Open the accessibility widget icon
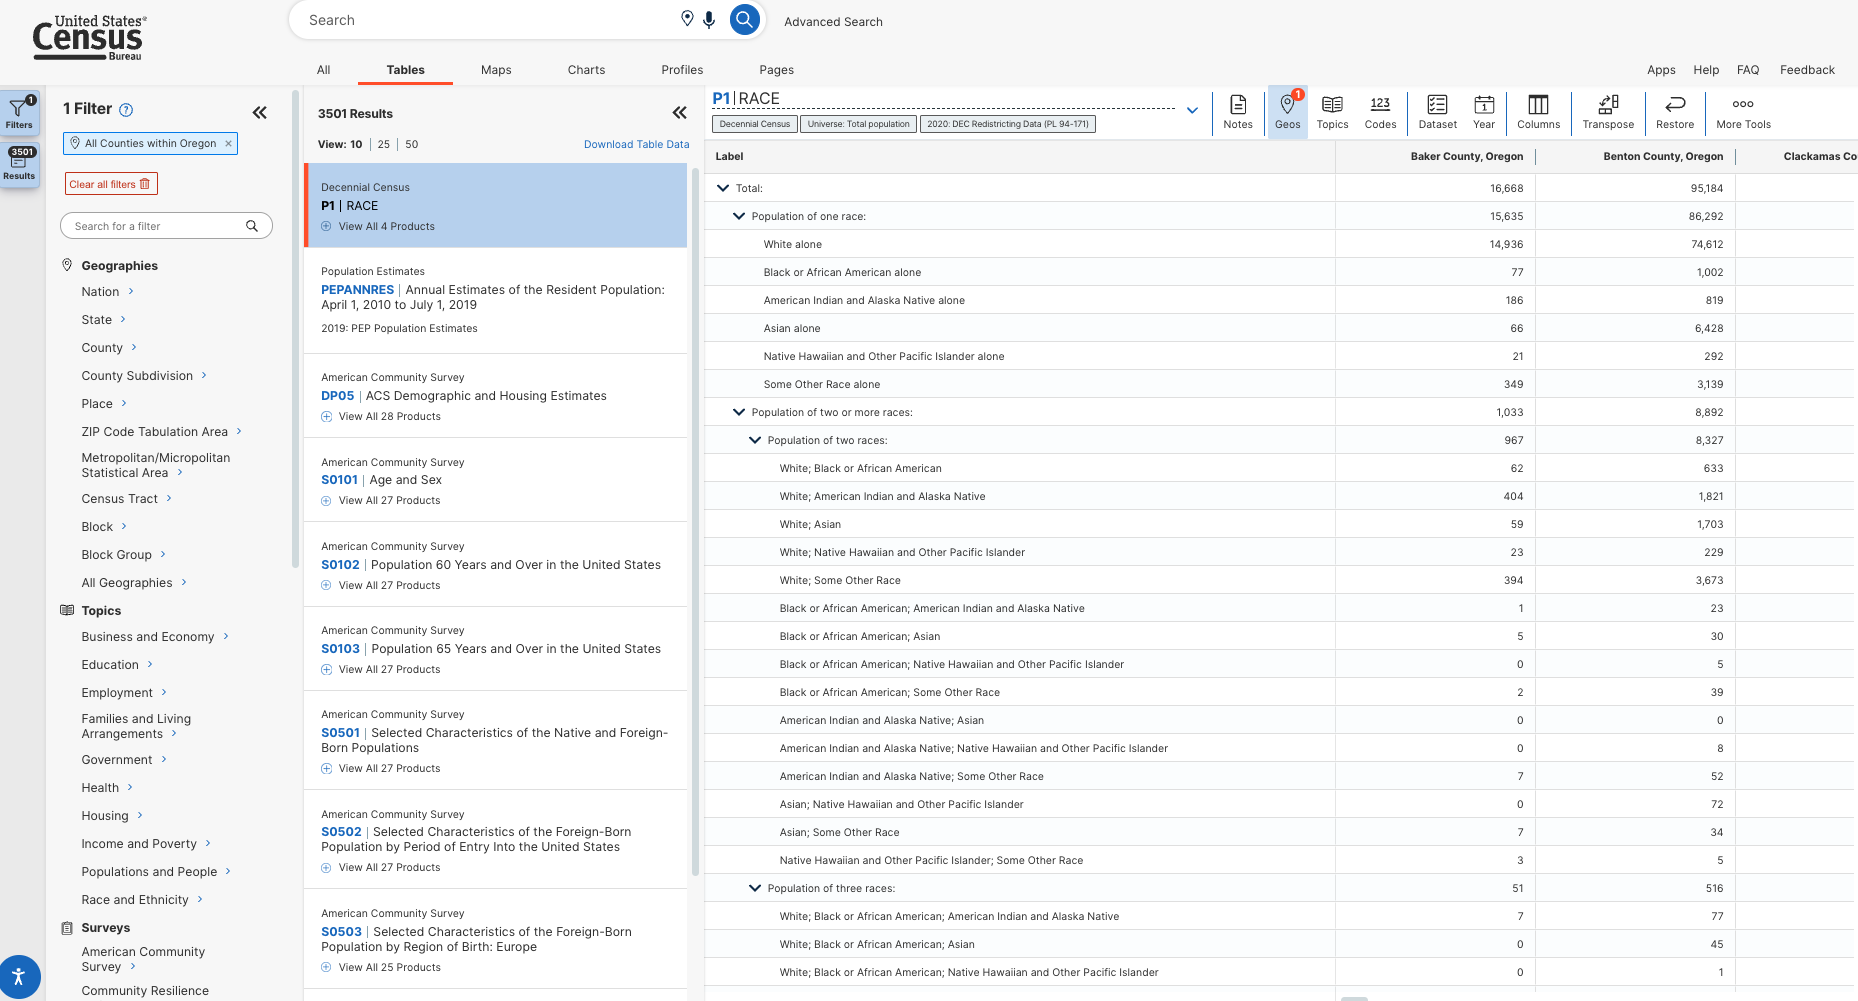1858x1001 pixels. tap(18, 976)
